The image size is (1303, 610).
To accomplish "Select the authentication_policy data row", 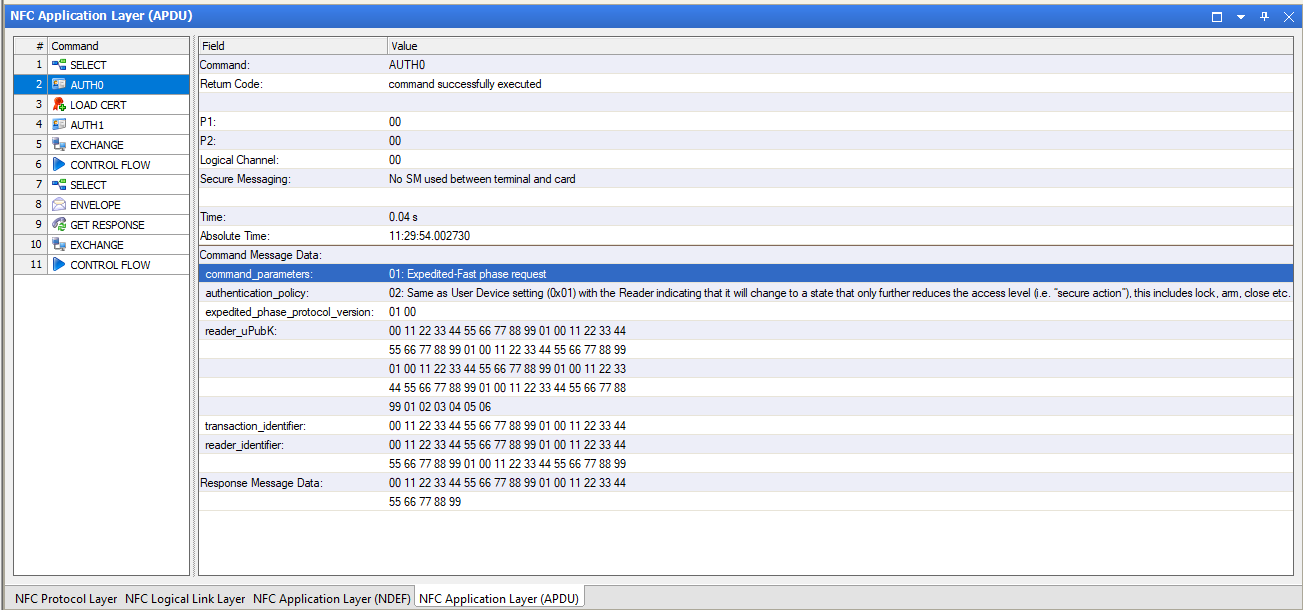I will pyautogui.click(x=745, y=293).
